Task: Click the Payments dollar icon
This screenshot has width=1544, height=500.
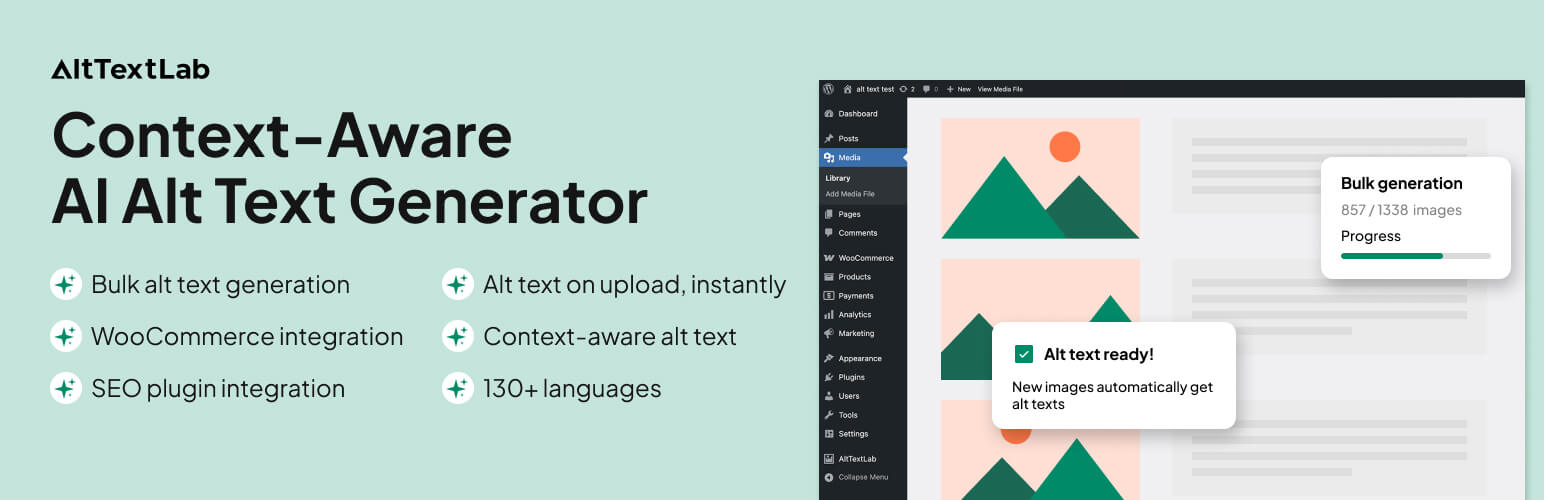Action: coord(829,296)
